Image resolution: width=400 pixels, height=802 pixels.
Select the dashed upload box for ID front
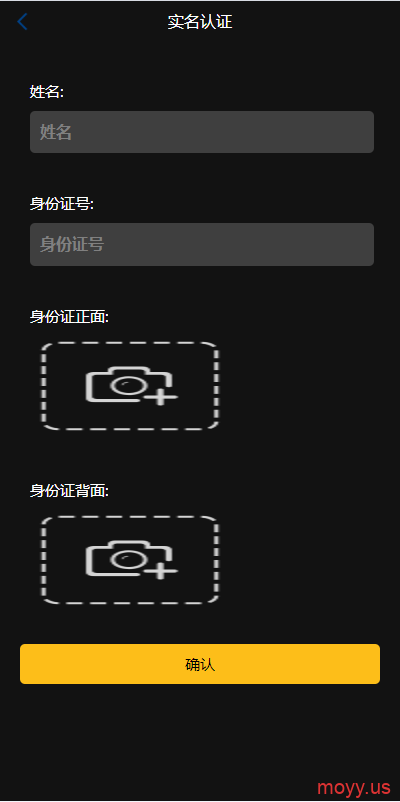[x=130, y=386]
